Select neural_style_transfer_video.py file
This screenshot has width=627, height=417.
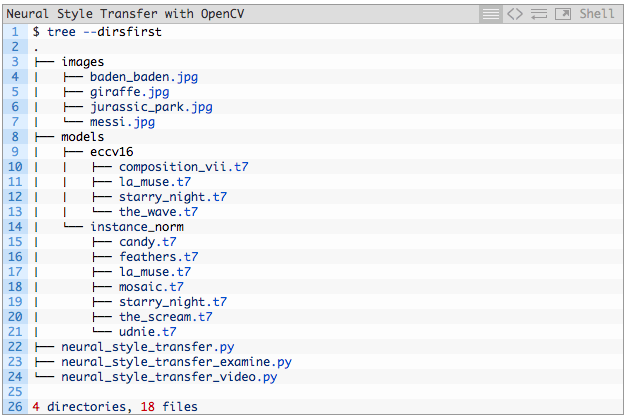pos(168,377)
